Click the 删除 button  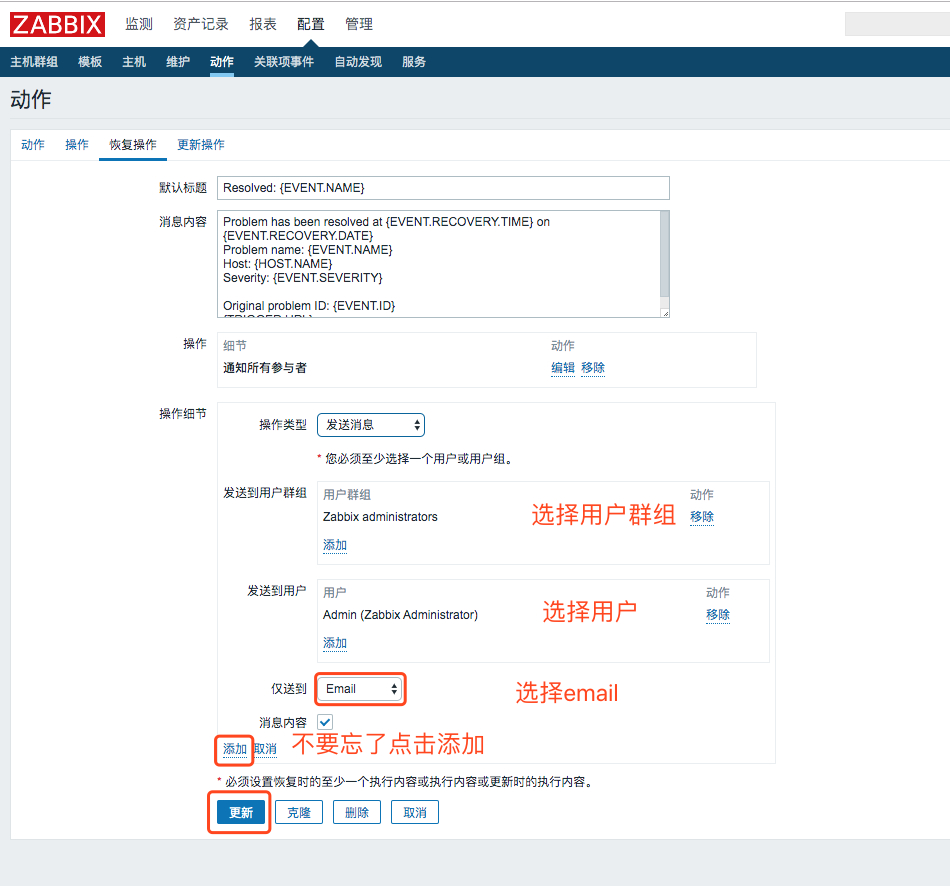[357, 813]
